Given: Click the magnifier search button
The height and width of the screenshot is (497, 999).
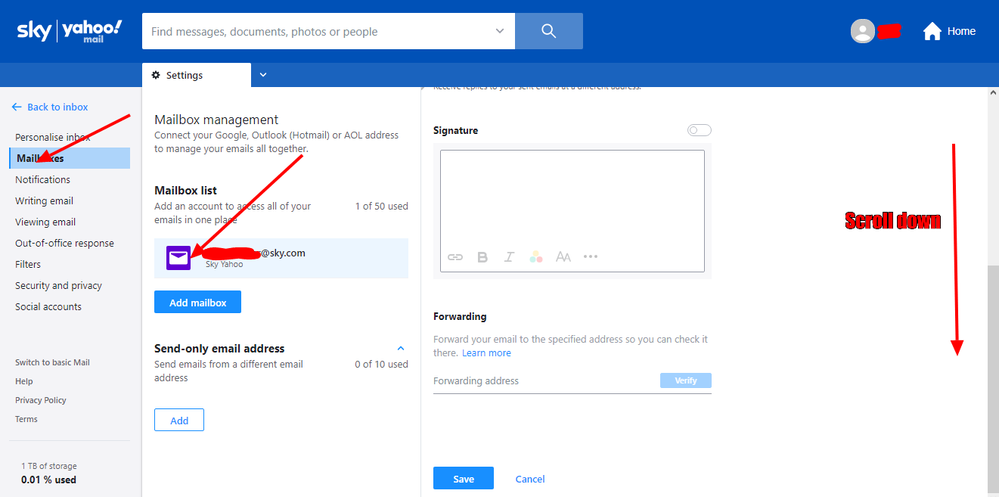Looking at the screenshot, I should point(548,31).
